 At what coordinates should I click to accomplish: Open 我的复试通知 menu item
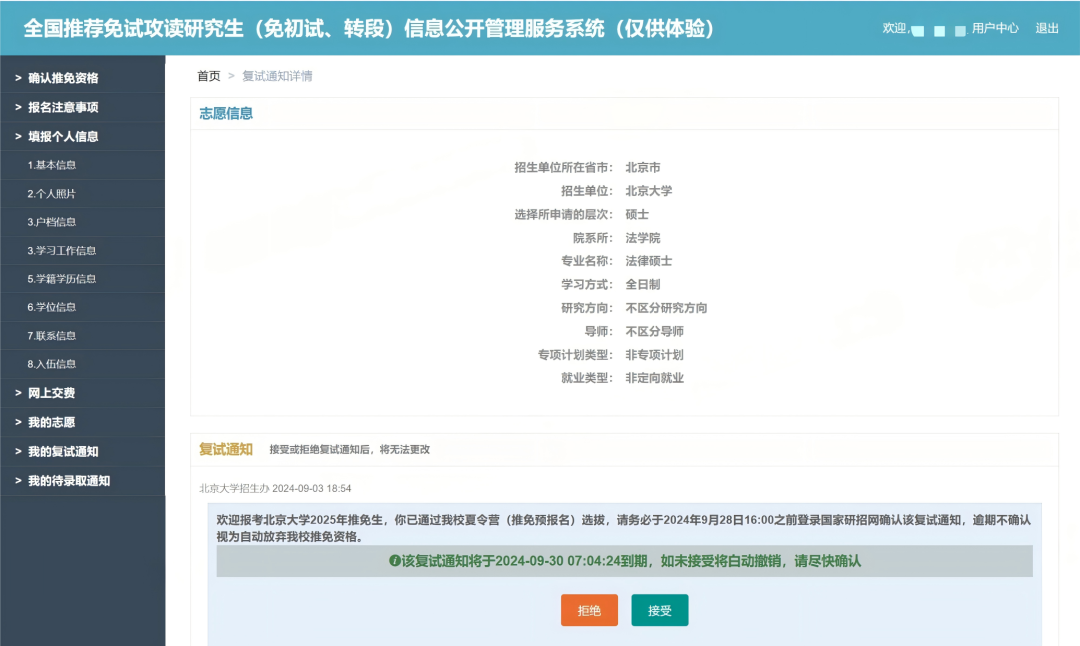click(63, 451)
